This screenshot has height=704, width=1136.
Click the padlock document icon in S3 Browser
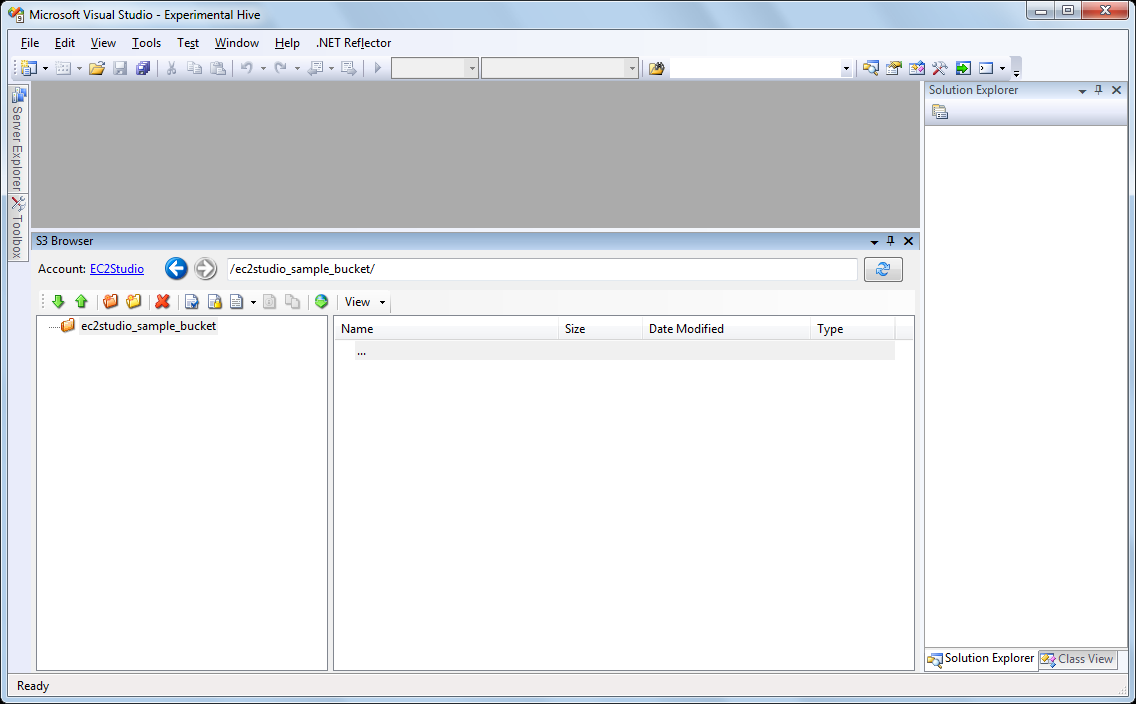tap(214, 301)
